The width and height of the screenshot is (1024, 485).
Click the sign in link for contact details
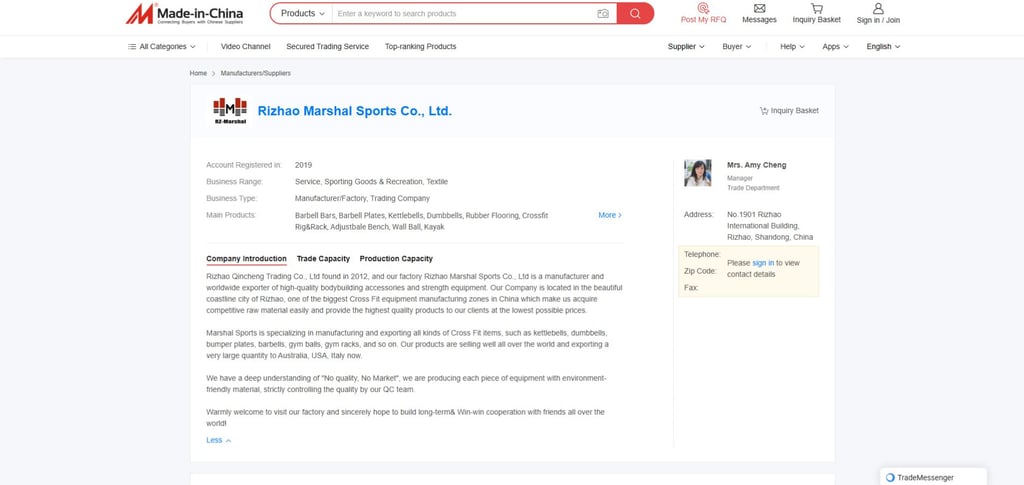point(763,263)
